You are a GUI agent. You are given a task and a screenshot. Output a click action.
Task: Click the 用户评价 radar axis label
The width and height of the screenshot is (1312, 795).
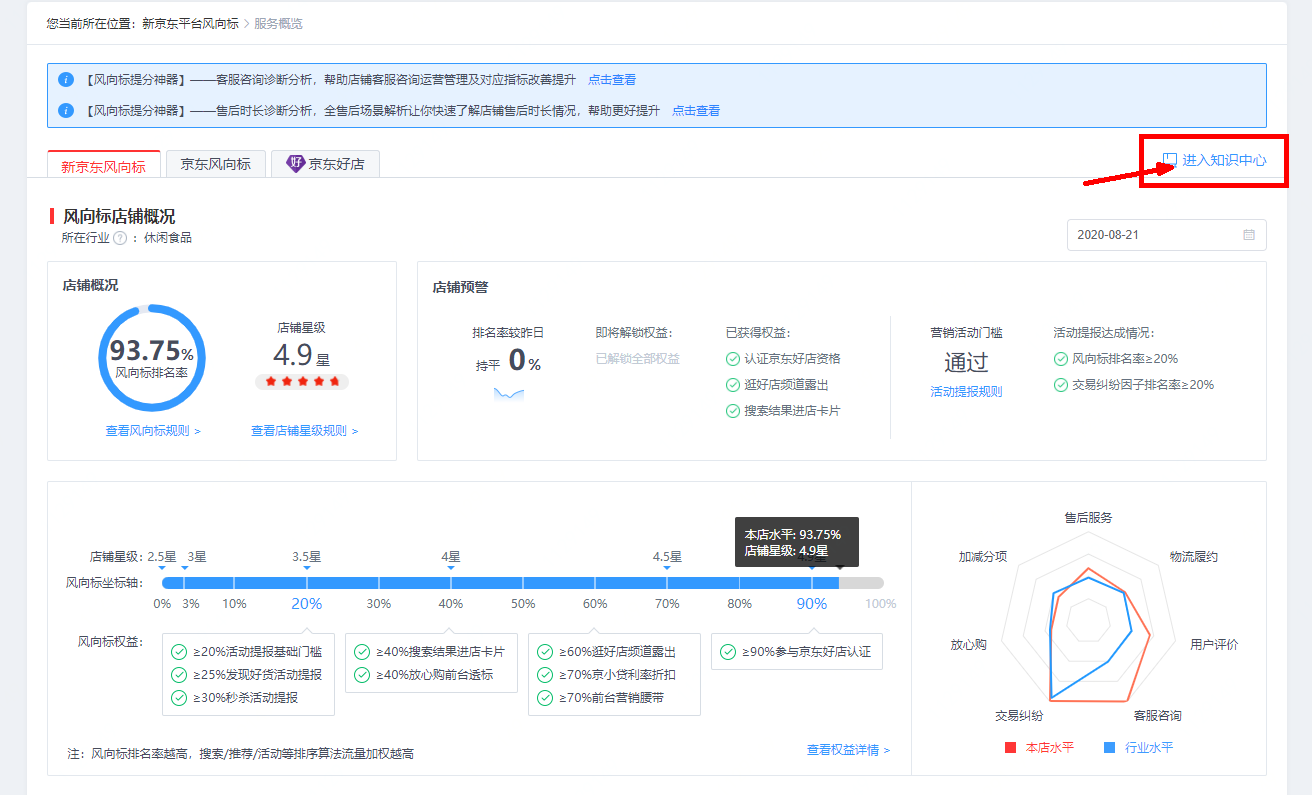coord(1214,645)
